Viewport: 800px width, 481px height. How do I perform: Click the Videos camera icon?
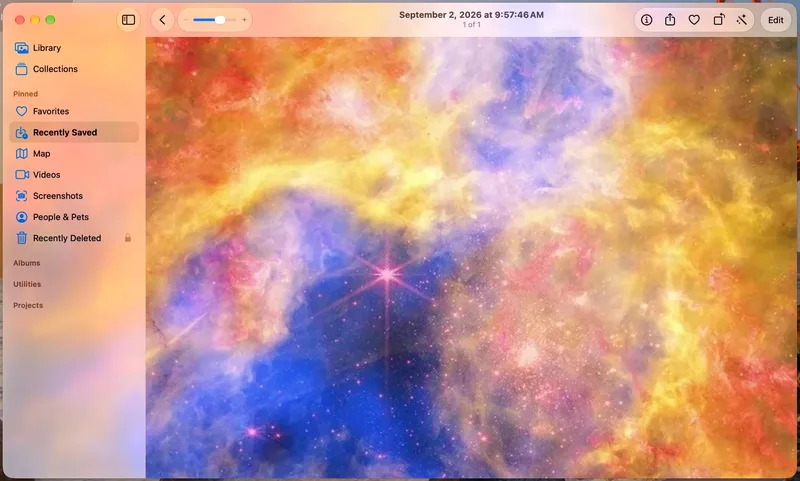tap(22, 175)
